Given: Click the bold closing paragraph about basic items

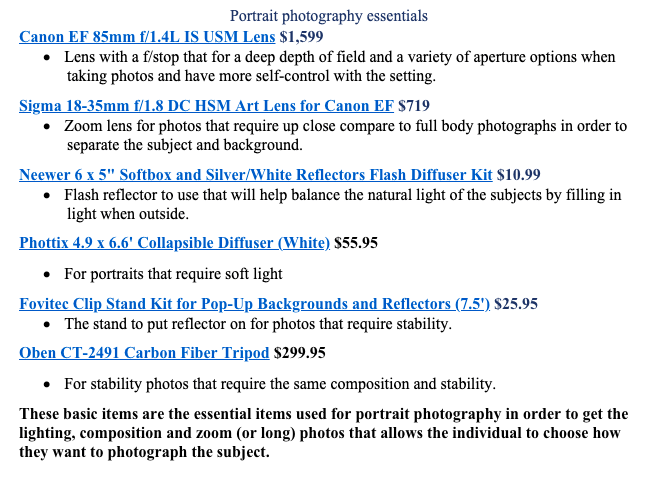Looking at the screenshot, I should pos(324,433).
